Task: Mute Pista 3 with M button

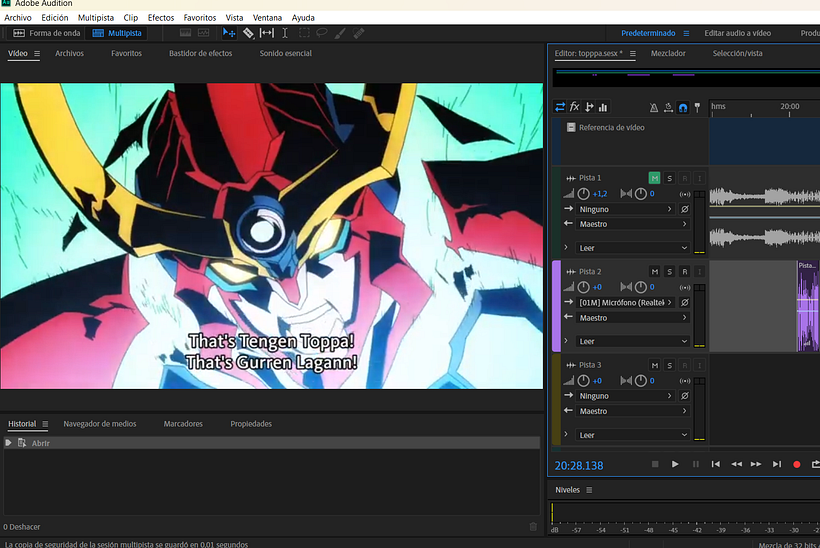Action: tap(654, 365)
